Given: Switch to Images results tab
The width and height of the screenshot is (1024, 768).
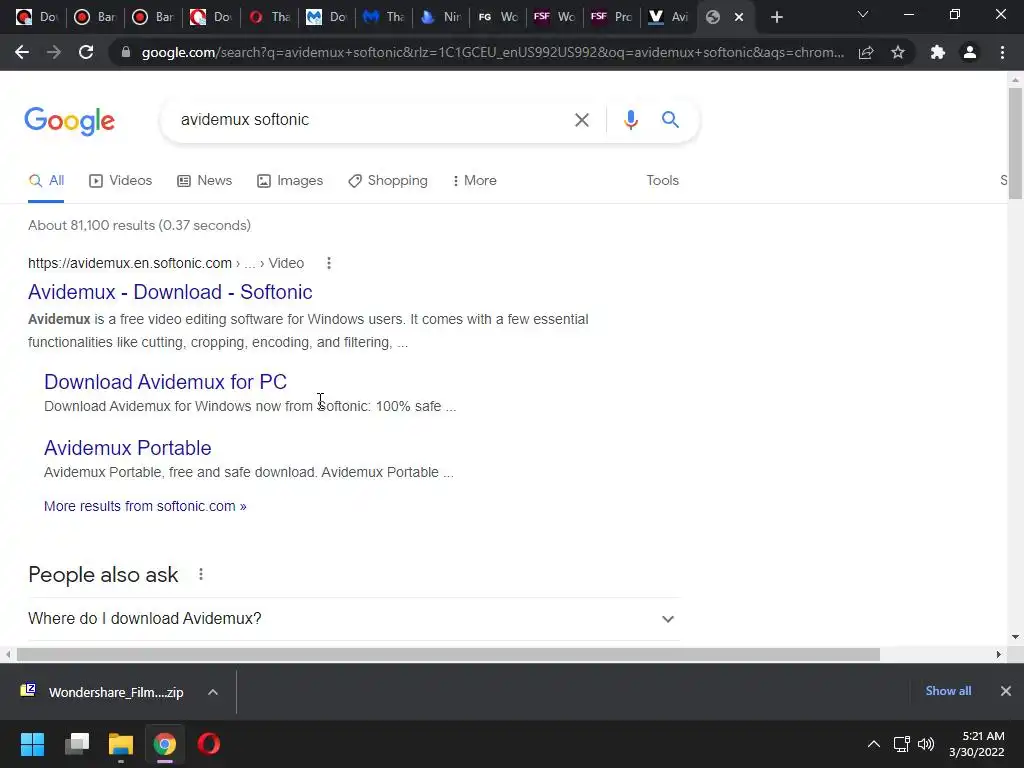Looking at the screenshot, I should [x=290, y=181].
